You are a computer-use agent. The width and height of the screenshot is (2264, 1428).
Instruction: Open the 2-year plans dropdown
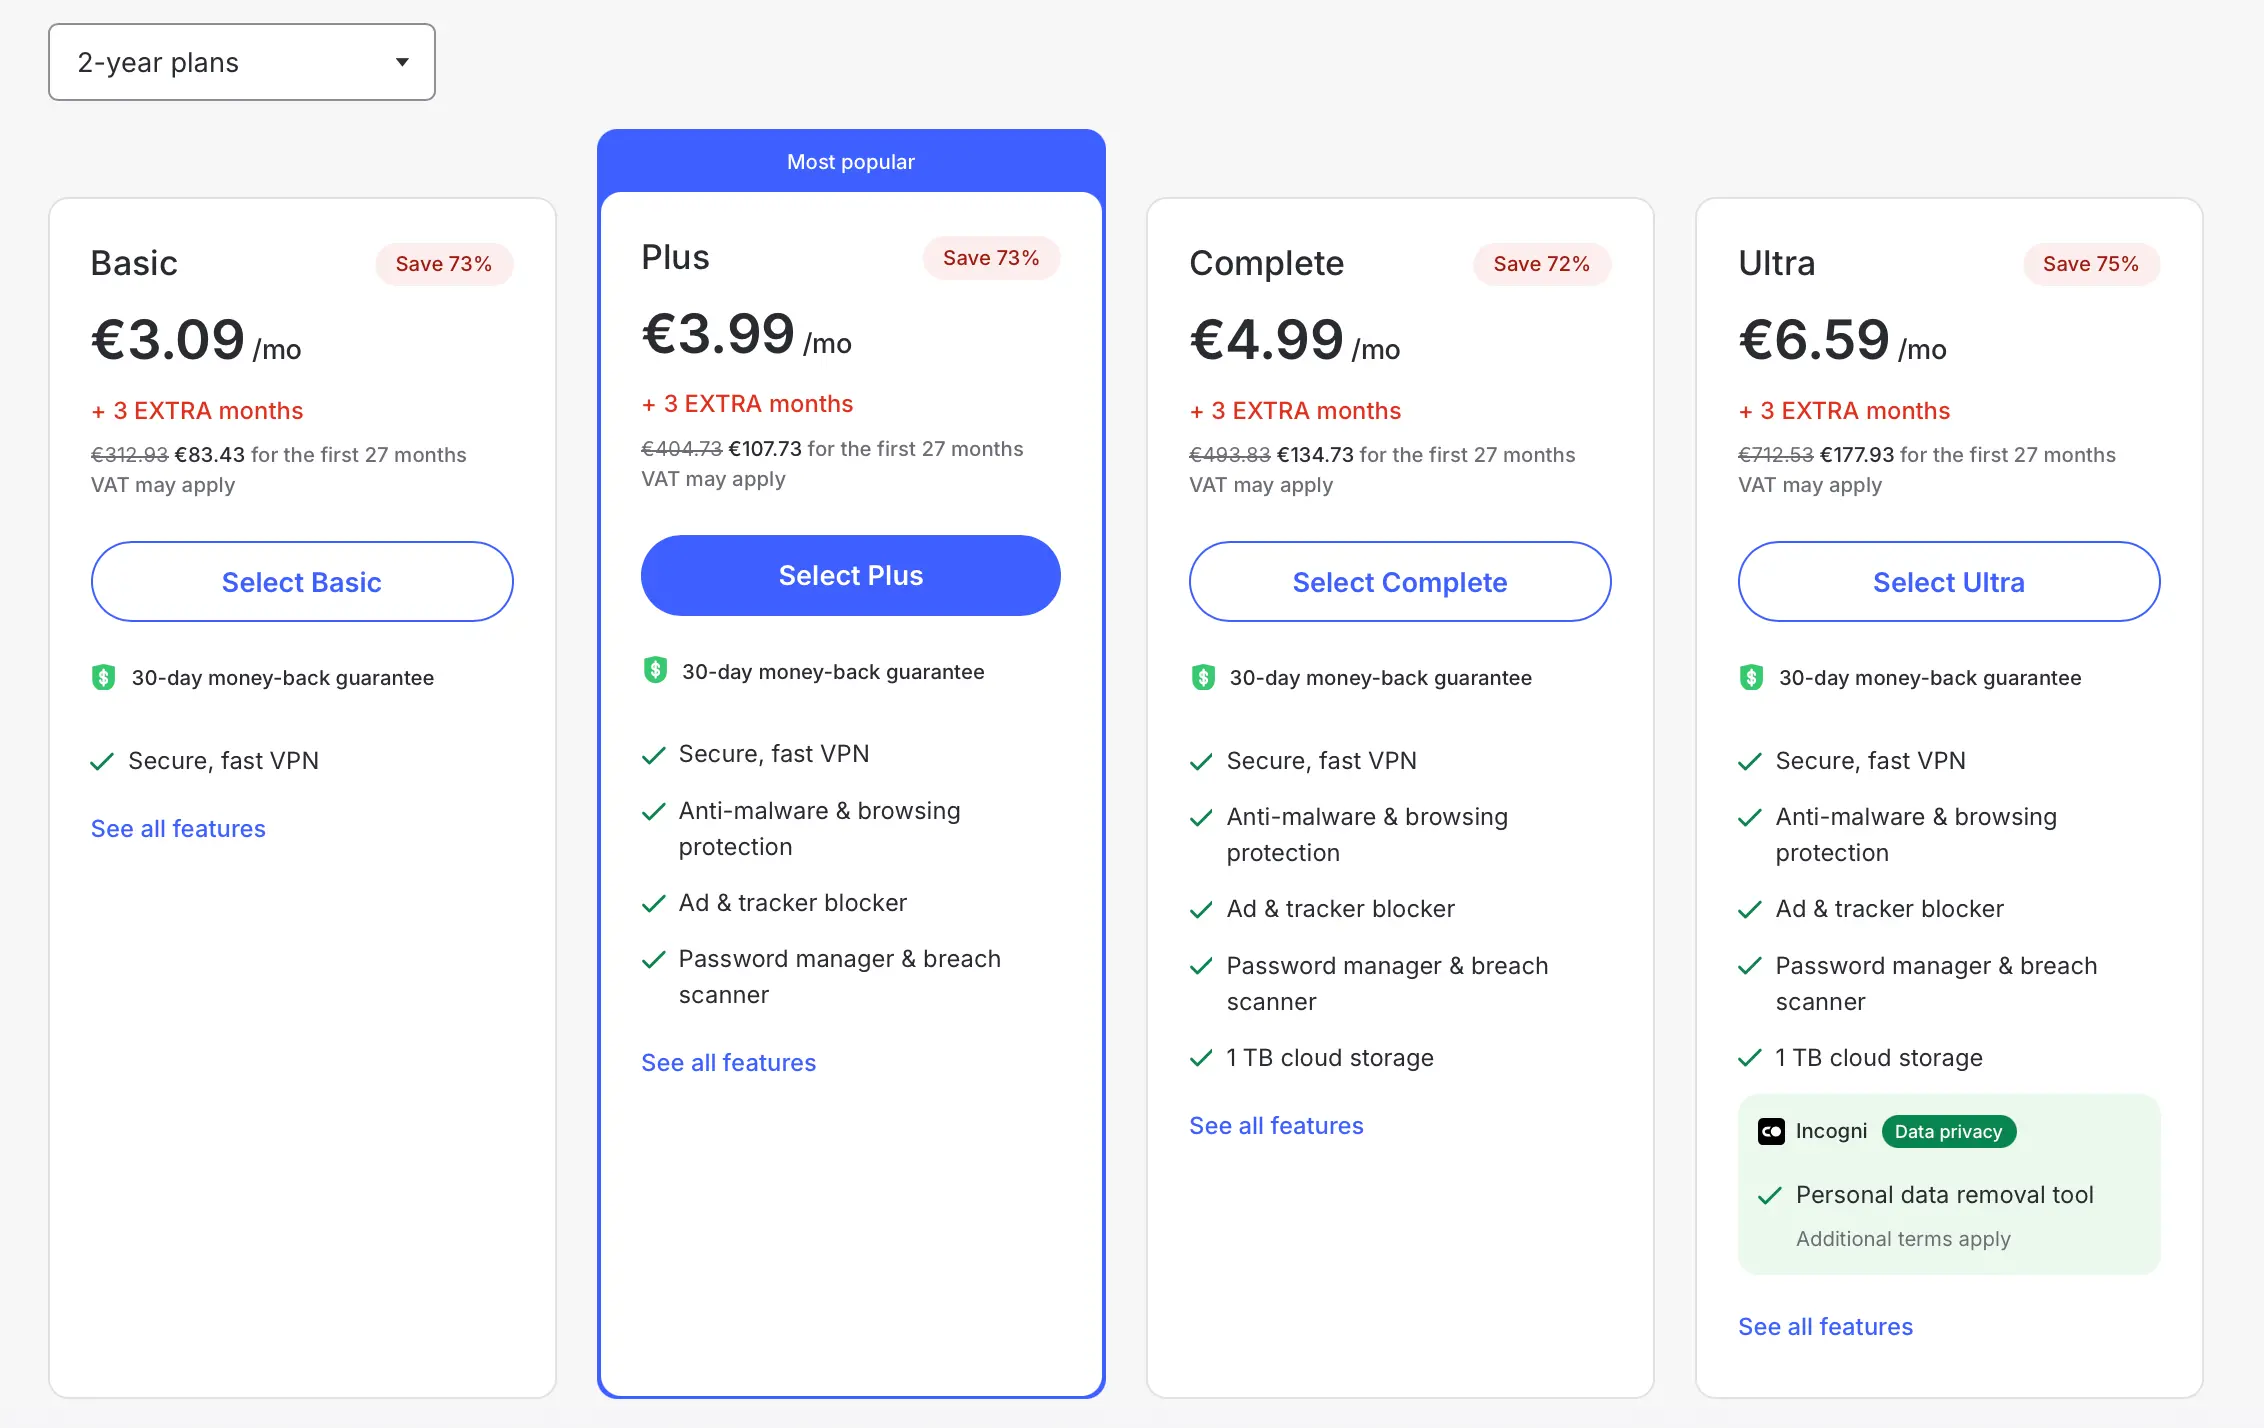(x=241, y=62)
